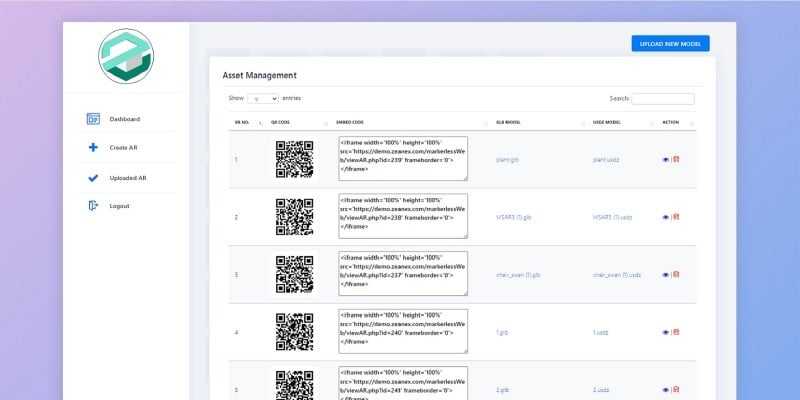
Task: Click the Dashboard icon in sidebar
Action: pyautogui.click(x=93, y=119)
